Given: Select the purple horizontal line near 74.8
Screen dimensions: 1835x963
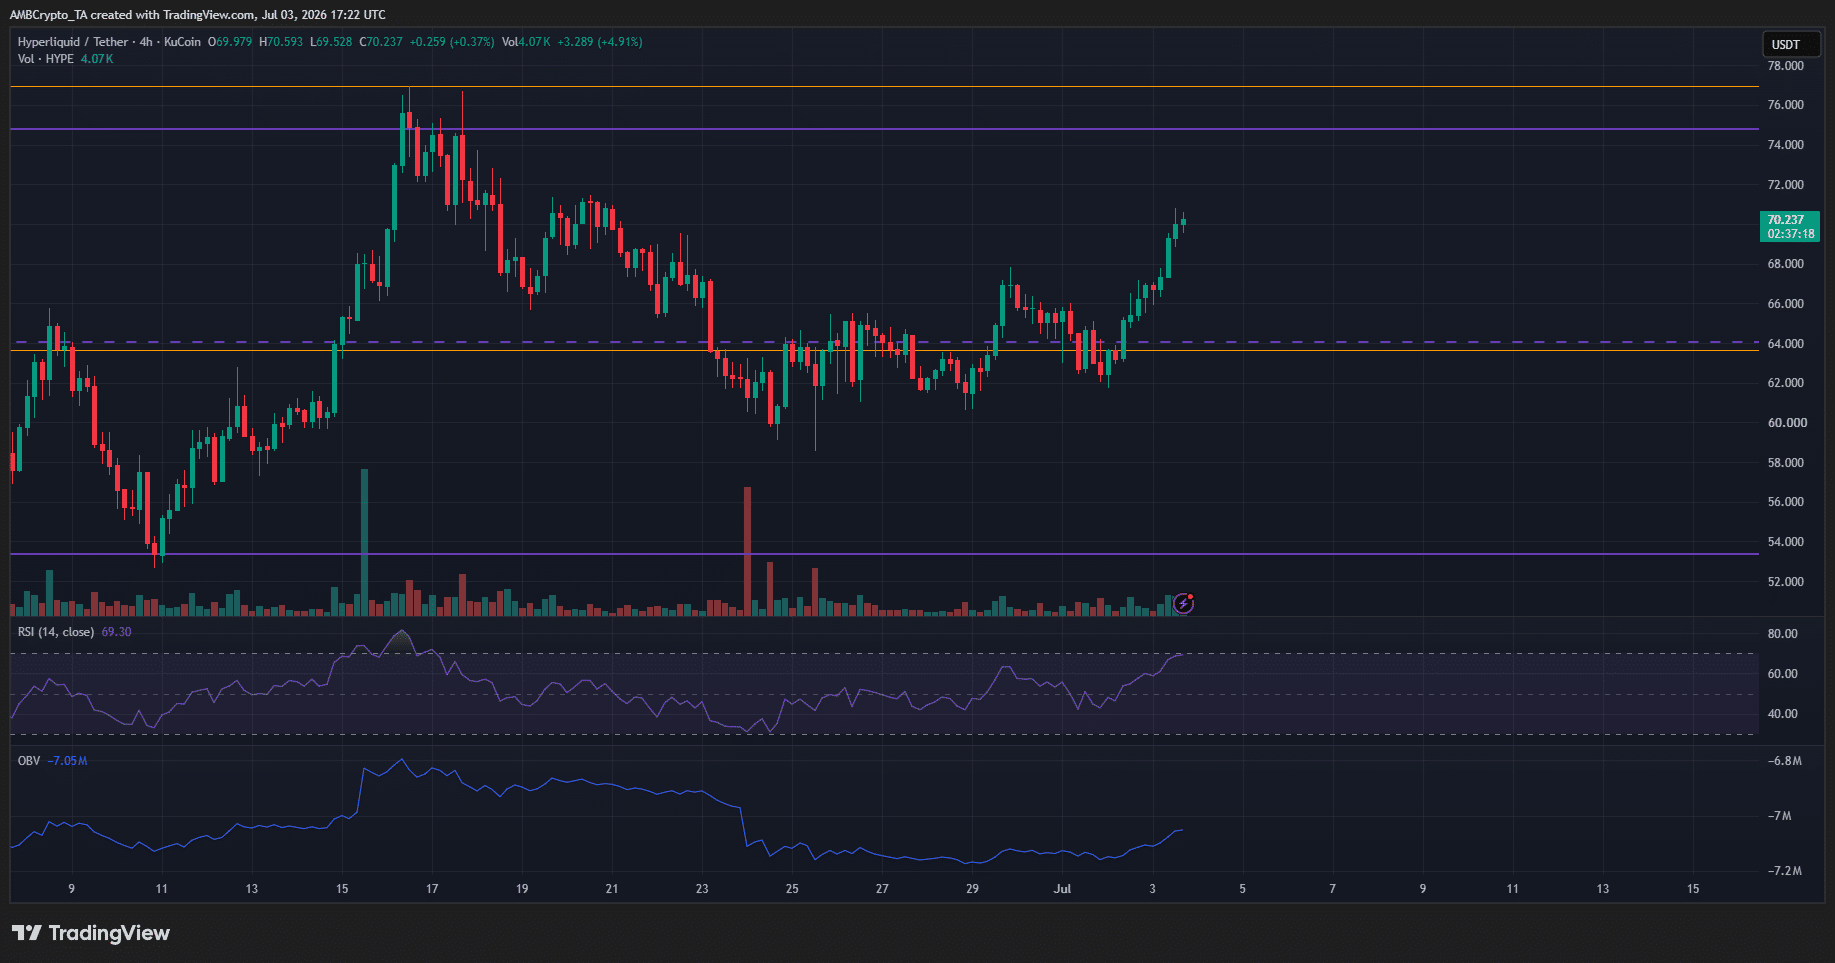Looking at the screenshot, I should tap(884, 129).
